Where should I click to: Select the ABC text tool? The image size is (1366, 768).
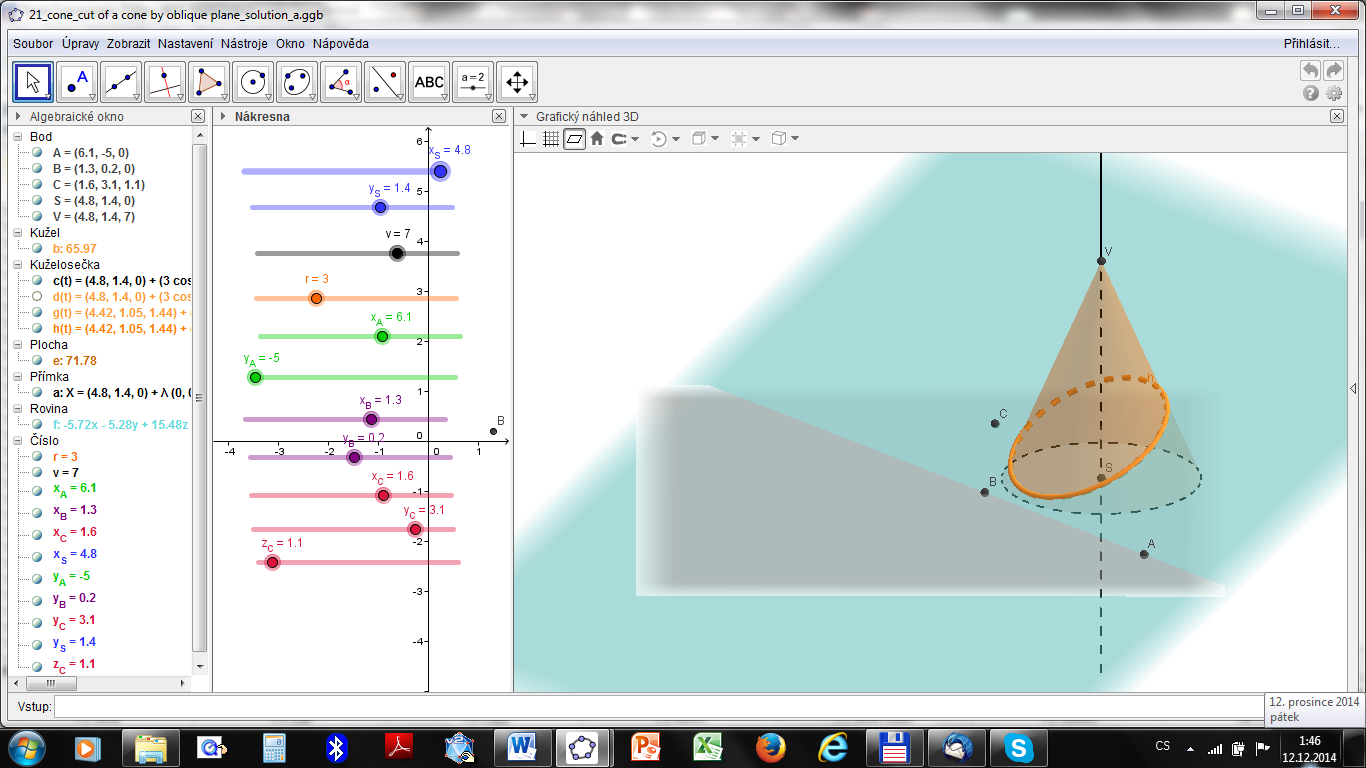[429, 82]
